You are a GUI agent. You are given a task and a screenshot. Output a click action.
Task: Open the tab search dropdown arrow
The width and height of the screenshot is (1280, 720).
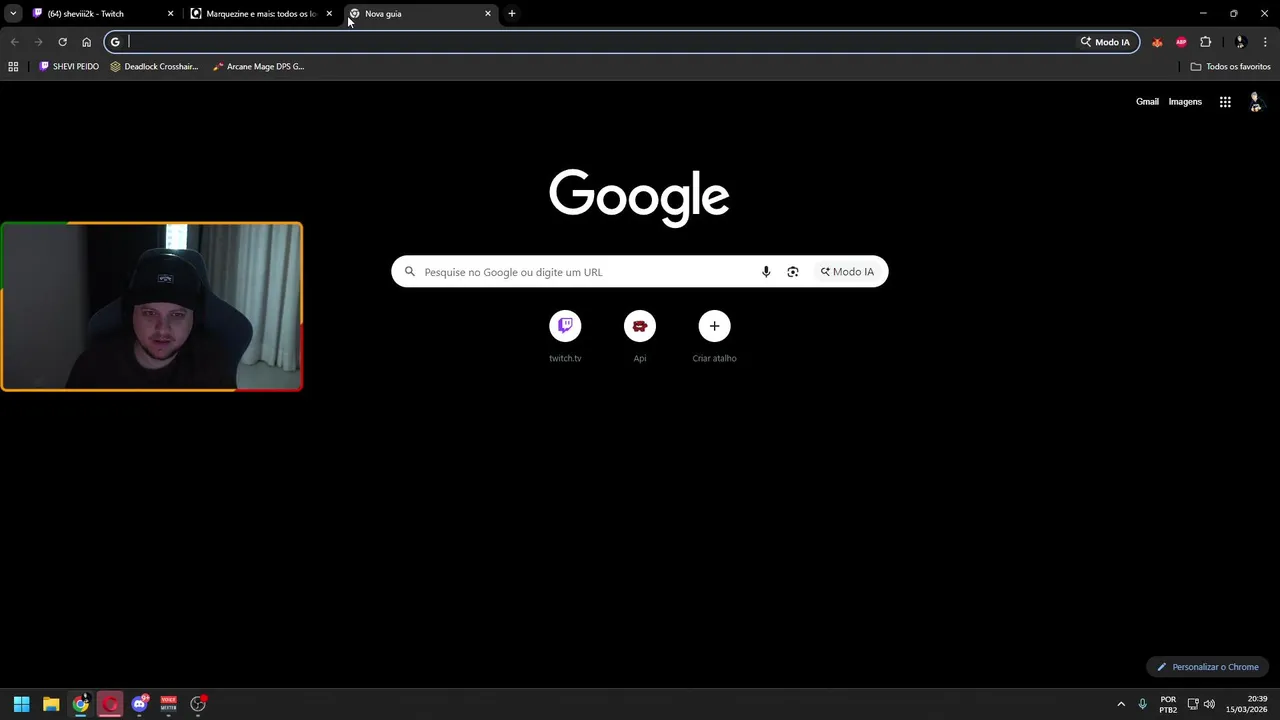click(13, 14)
